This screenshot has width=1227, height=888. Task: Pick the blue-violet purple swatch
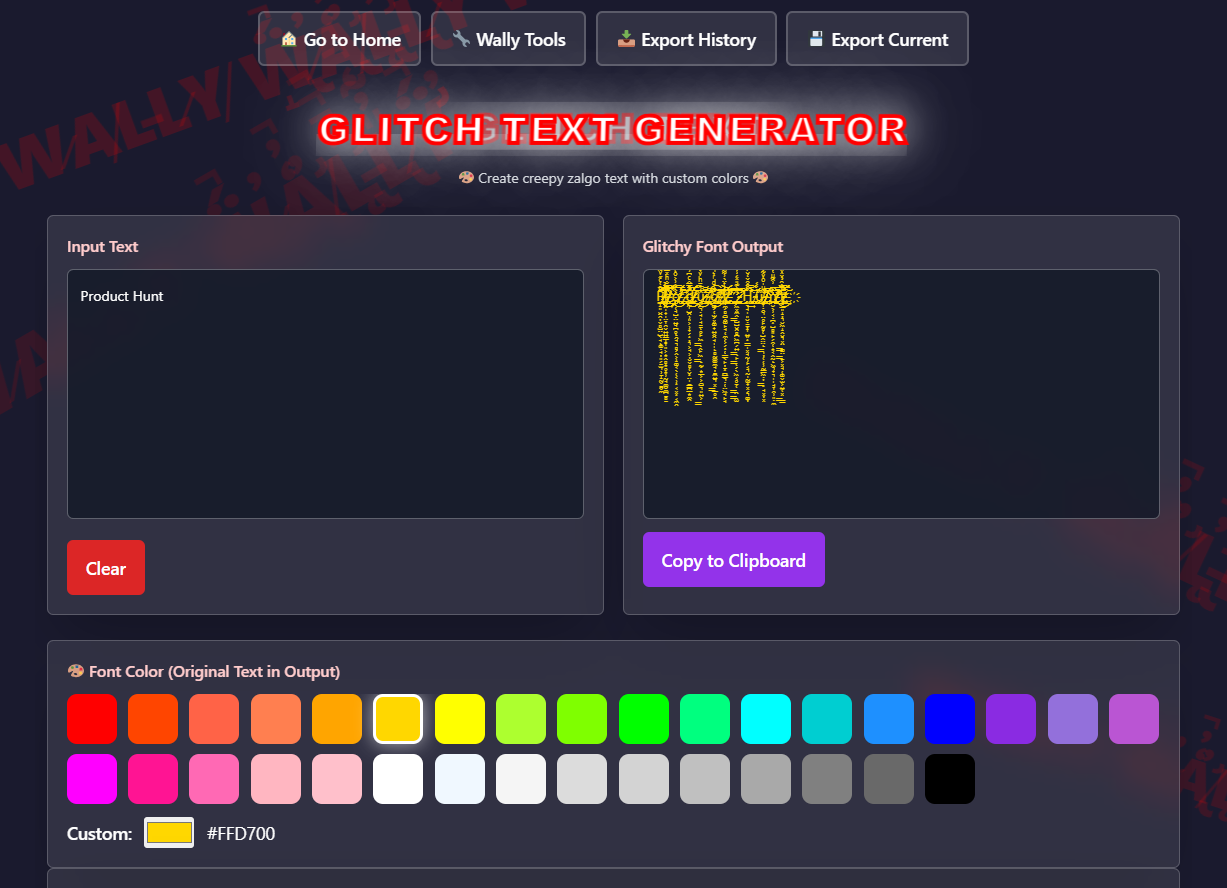[x=1011, y=719]
